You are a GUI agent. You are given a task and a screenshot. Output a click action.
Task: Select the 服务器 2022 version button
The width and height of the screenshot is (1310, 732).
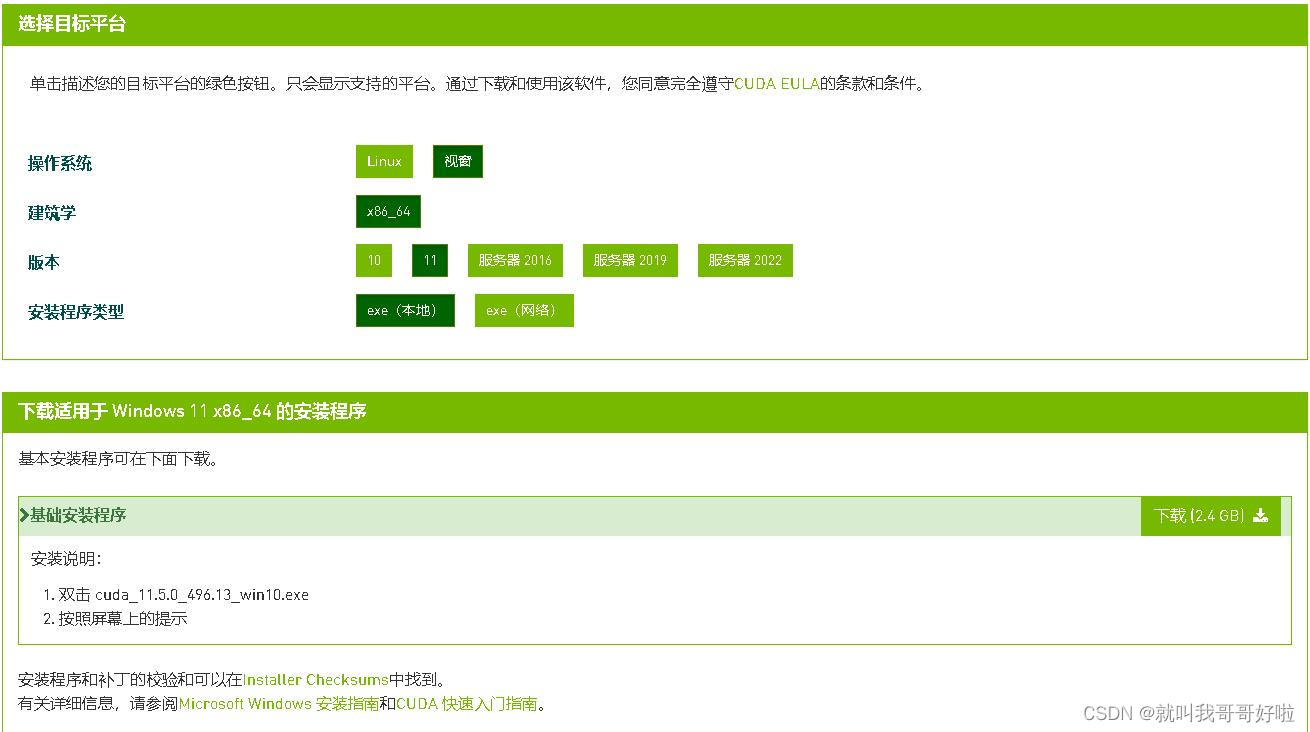click(745, 261)
